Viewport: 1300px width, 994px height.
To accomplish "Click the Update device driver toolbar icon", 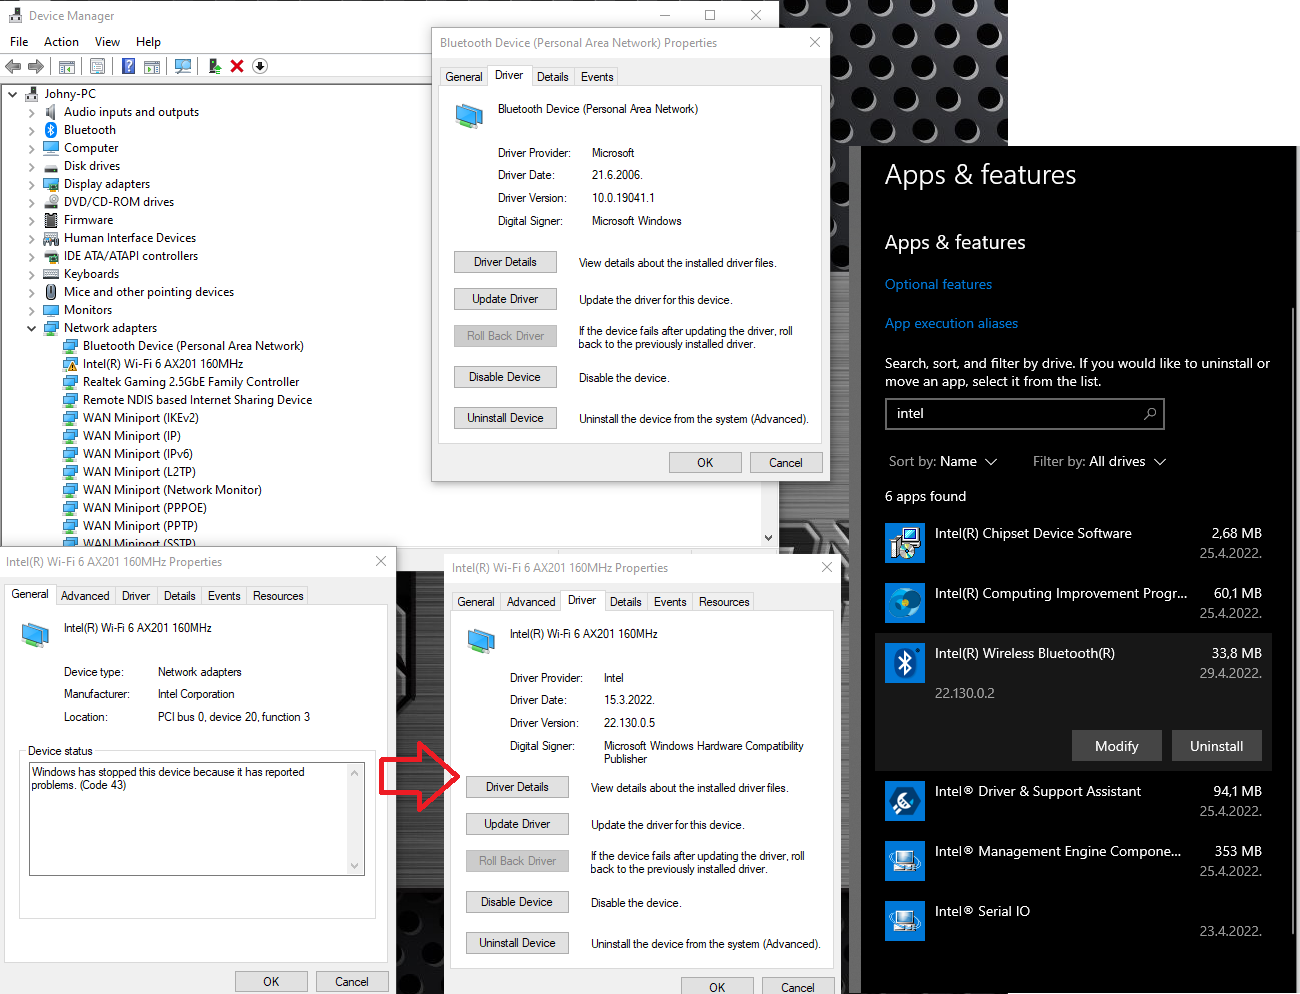I will (x=214, y=67).
